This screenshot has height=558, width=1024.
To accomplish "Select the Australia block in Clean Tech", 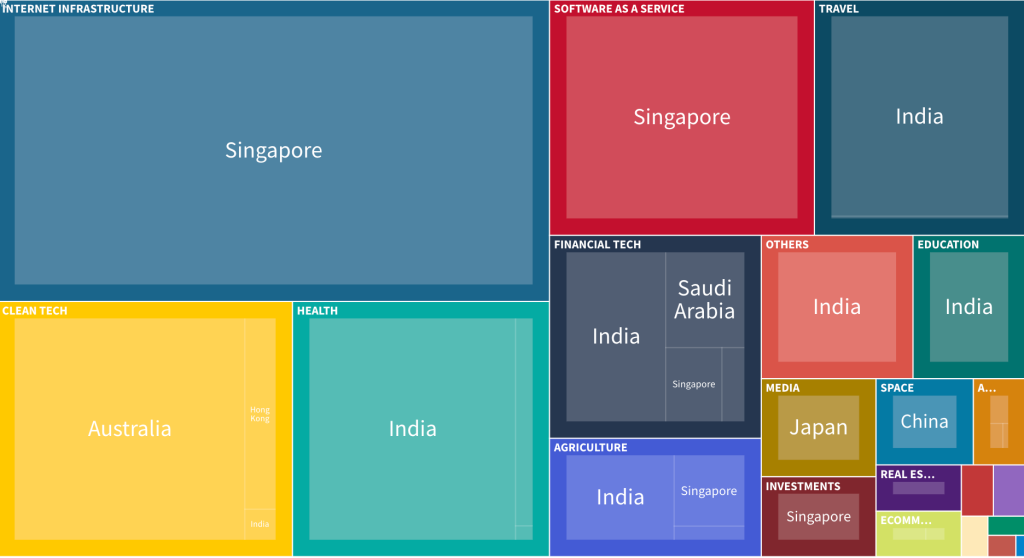I will point(130,428).
